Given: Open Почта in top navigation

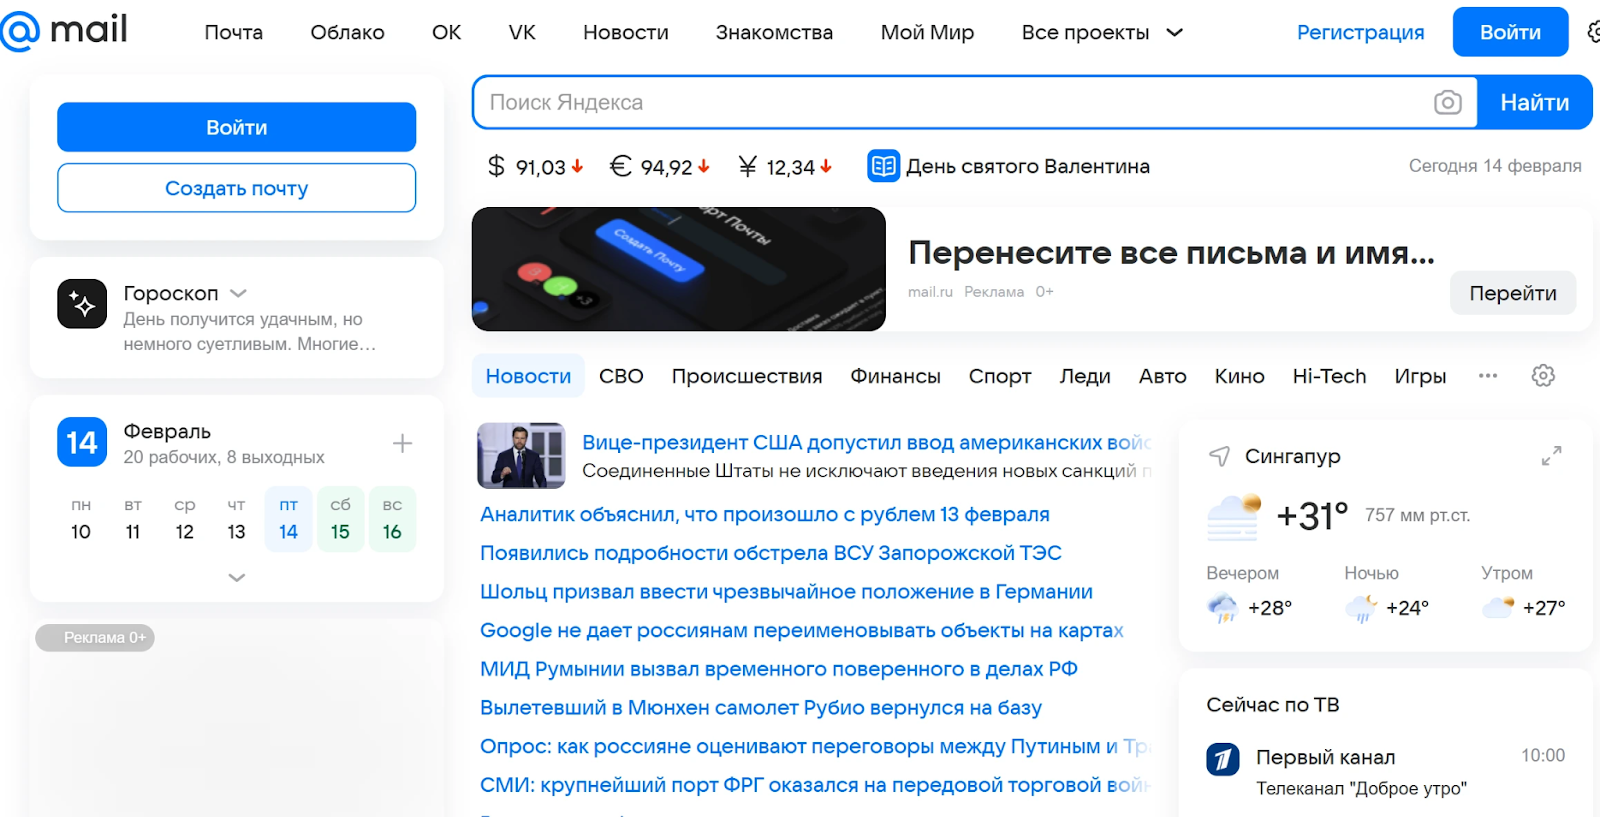Looking at the screenshot, I should [234, 32].
